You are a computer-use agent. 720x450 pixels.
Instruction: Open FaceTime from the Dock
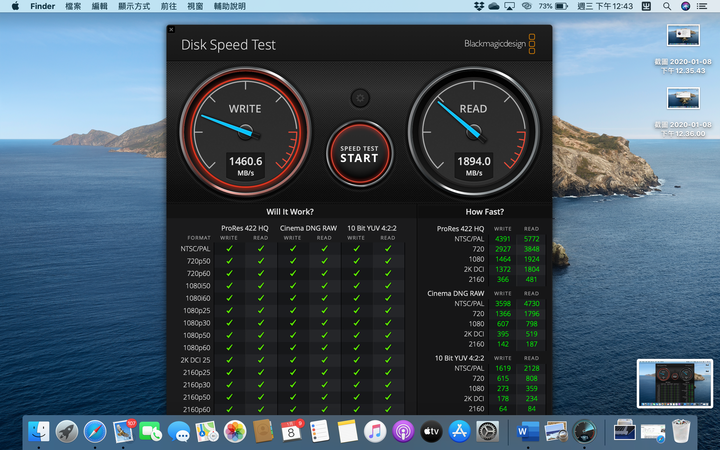point(151,431)
